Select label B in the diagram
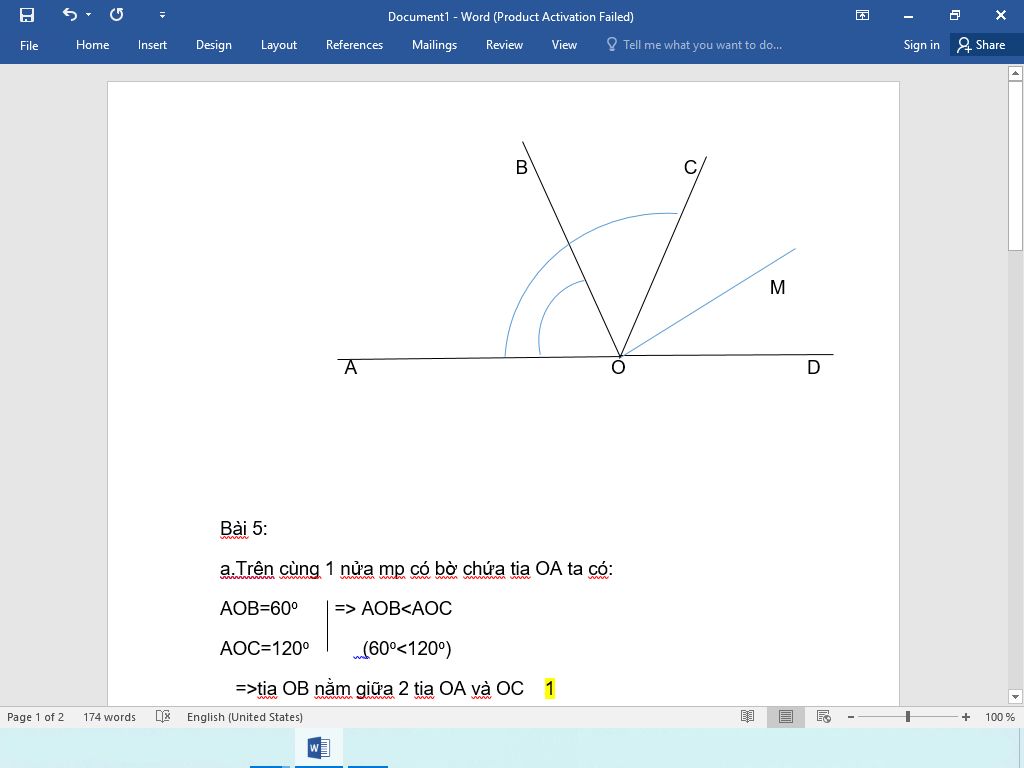The width and height of the screenshot is (1024, 768). tap(521, 168)
